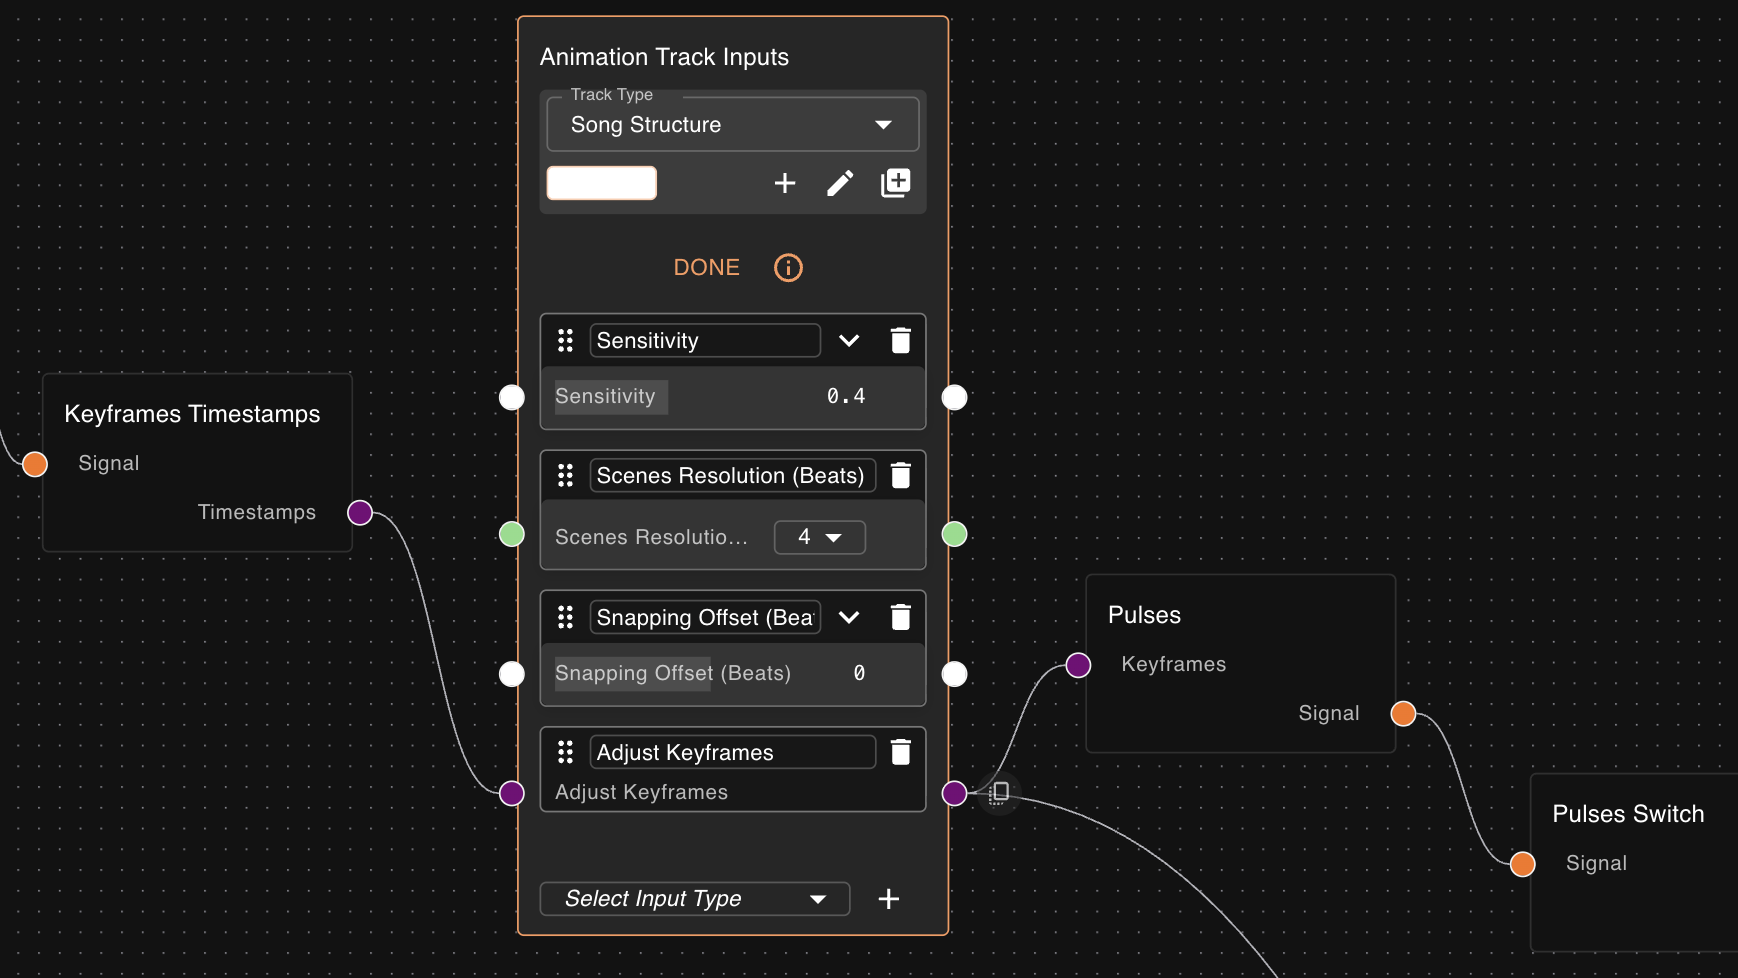Delete the Snapping Offset input
Screen dimensions: 1738x978
901,618
